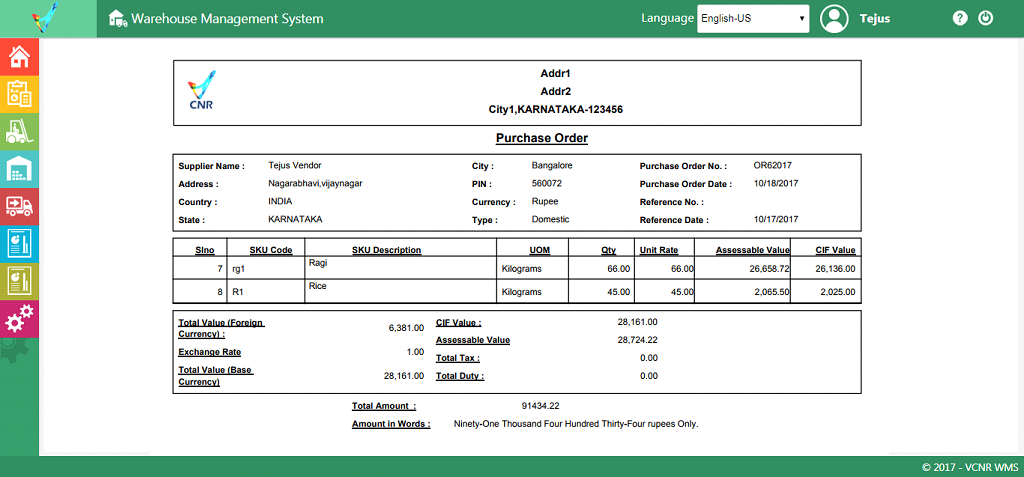The width and height of the screenshot is (1024, 477).
Task: Click the user avatar icon
Action: 834,18
